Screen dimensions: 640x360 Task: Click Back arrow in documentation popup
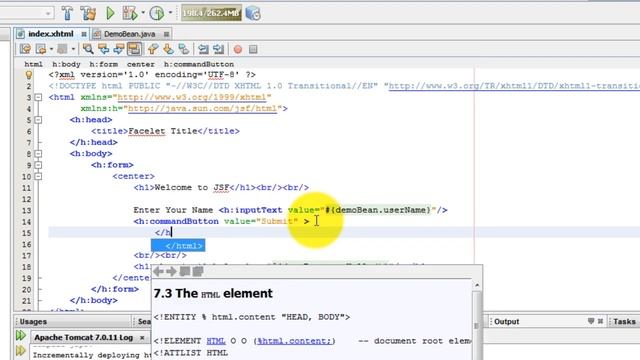[158, 271]
